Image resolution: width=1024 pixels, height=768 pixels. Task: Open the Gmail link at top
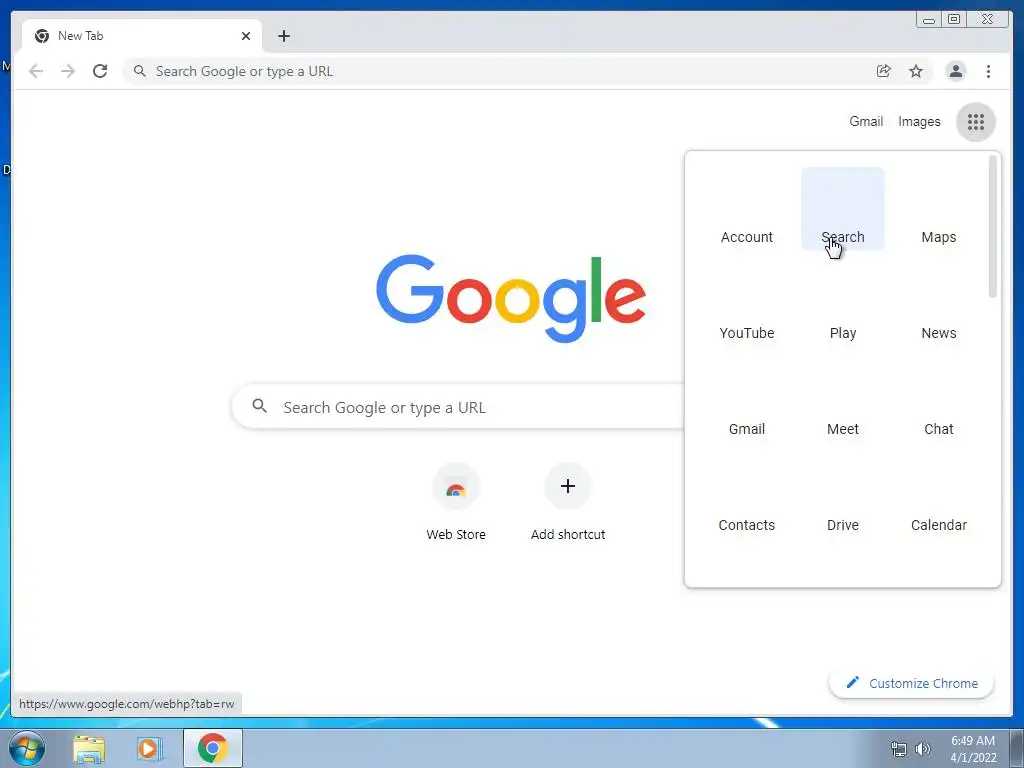[866, 121]
